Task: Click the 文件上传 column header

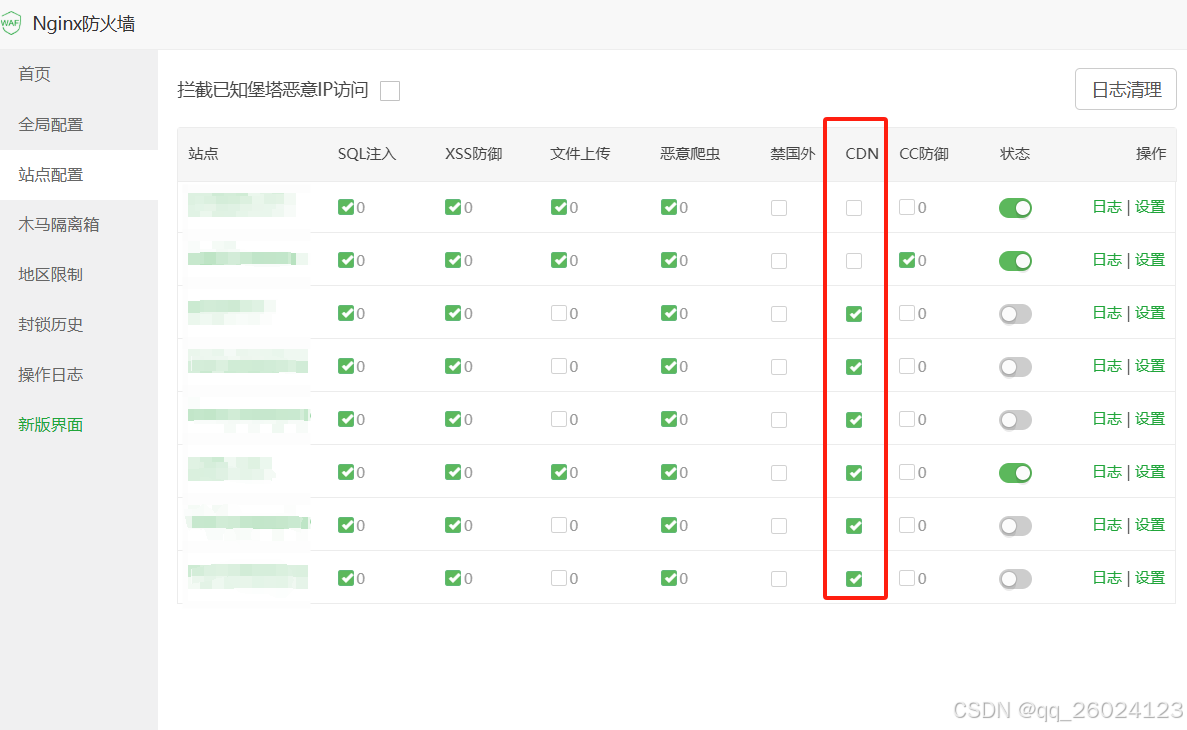Action: pos(580,154)
